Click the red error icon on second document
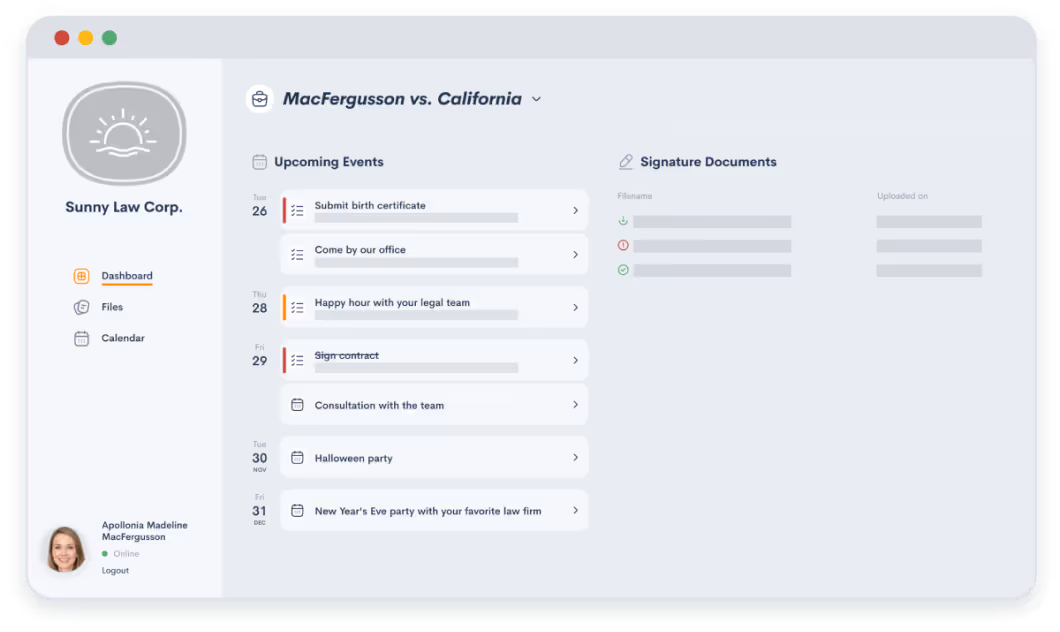 click(622, 245)
